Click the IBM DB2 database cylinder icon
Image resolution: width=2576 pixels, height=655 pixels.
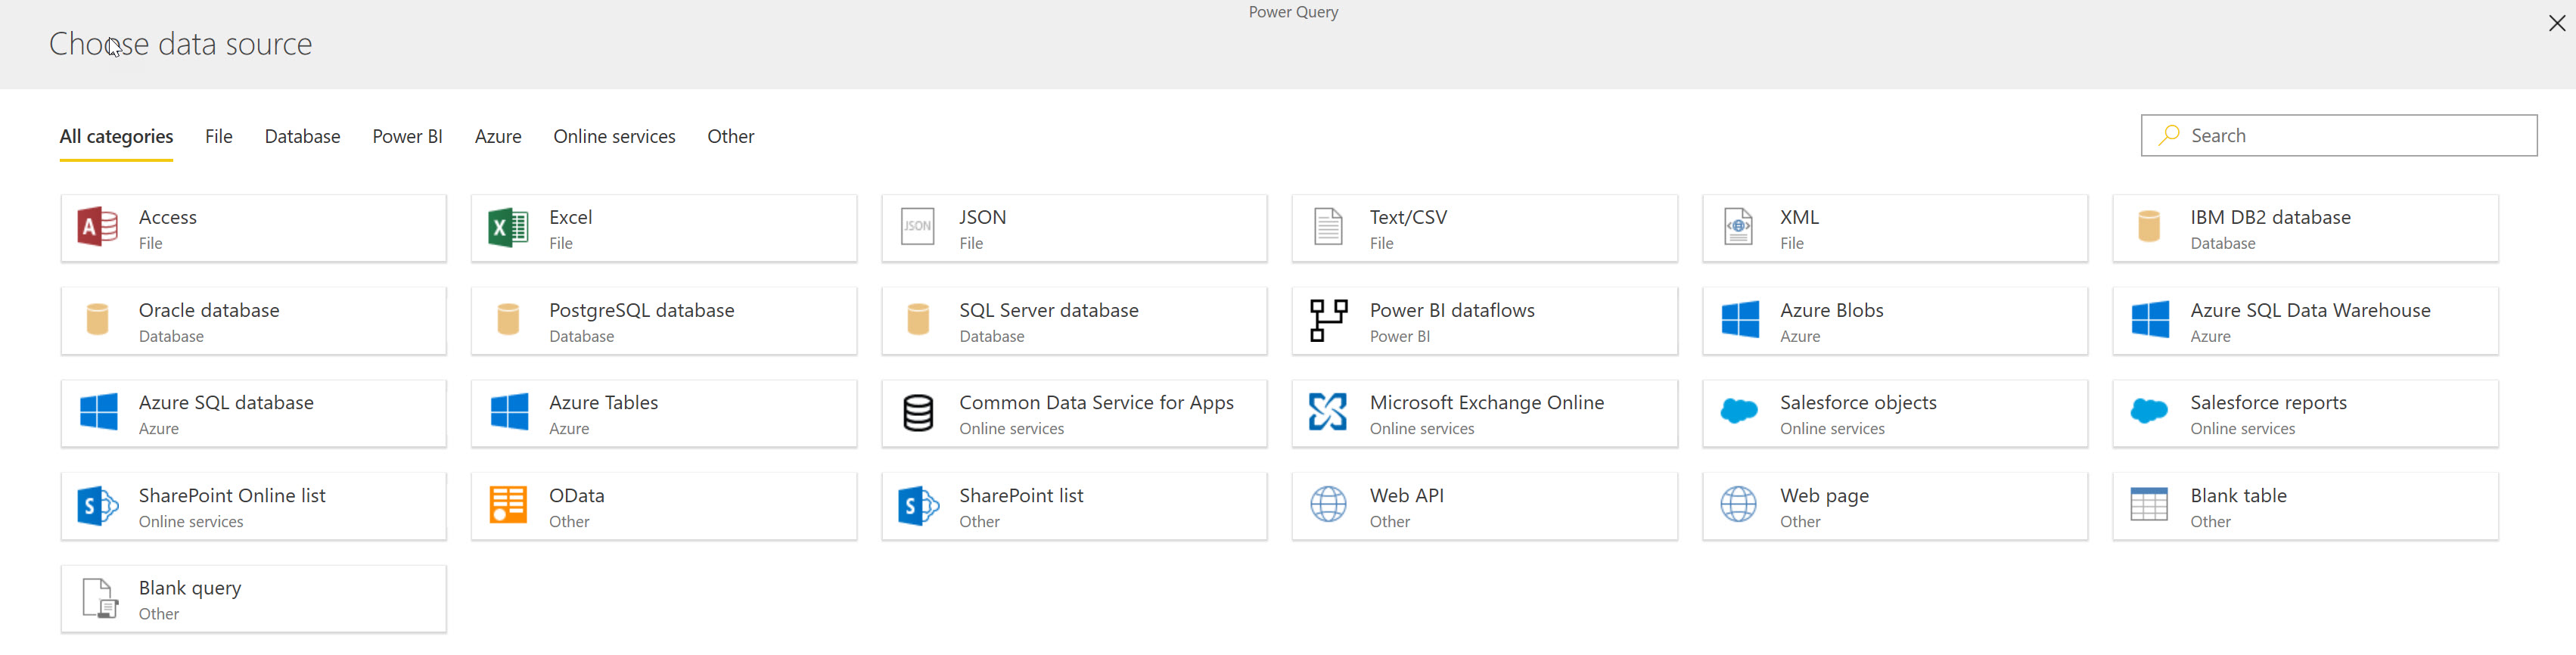2148,227
